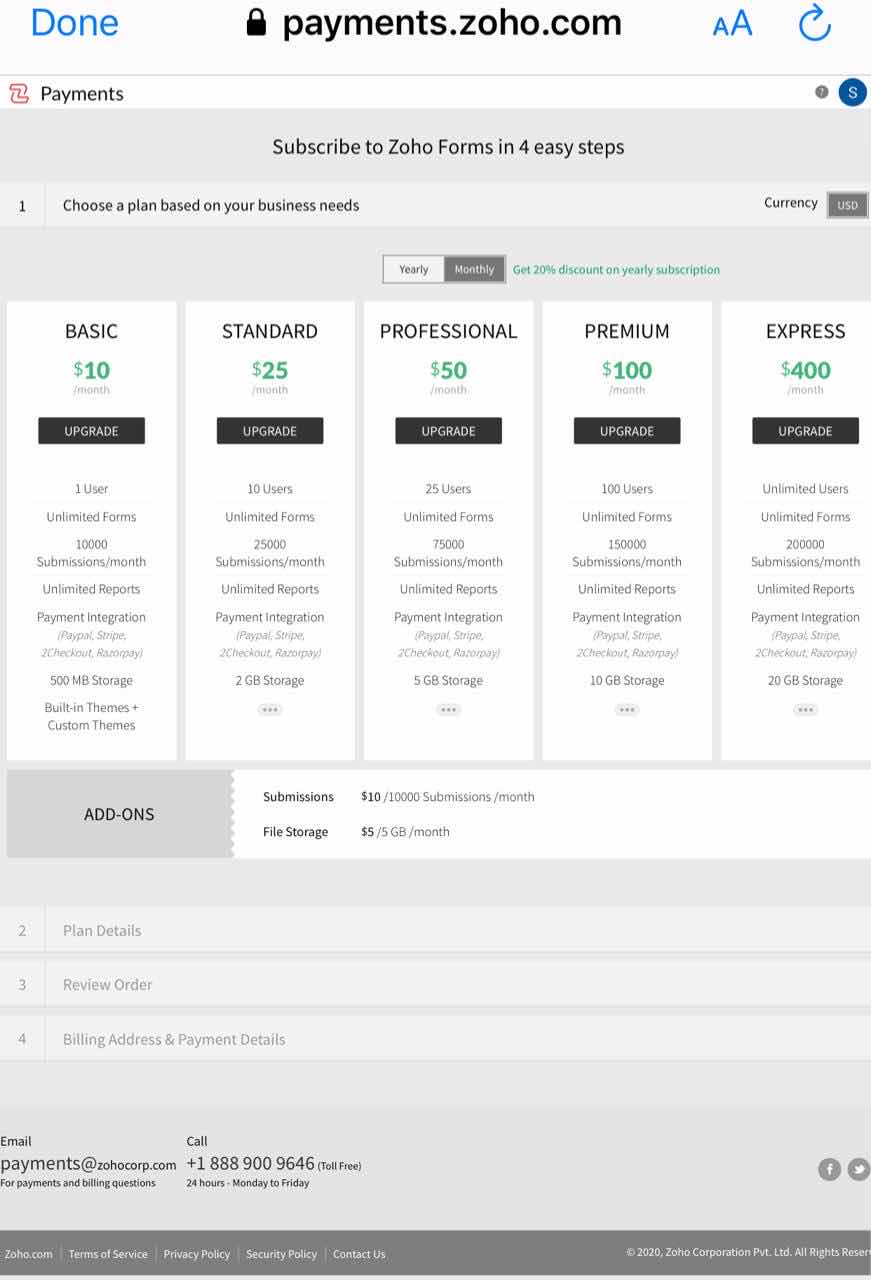
Task: Expand more features in Professional plan
Action: pos(449,710)
